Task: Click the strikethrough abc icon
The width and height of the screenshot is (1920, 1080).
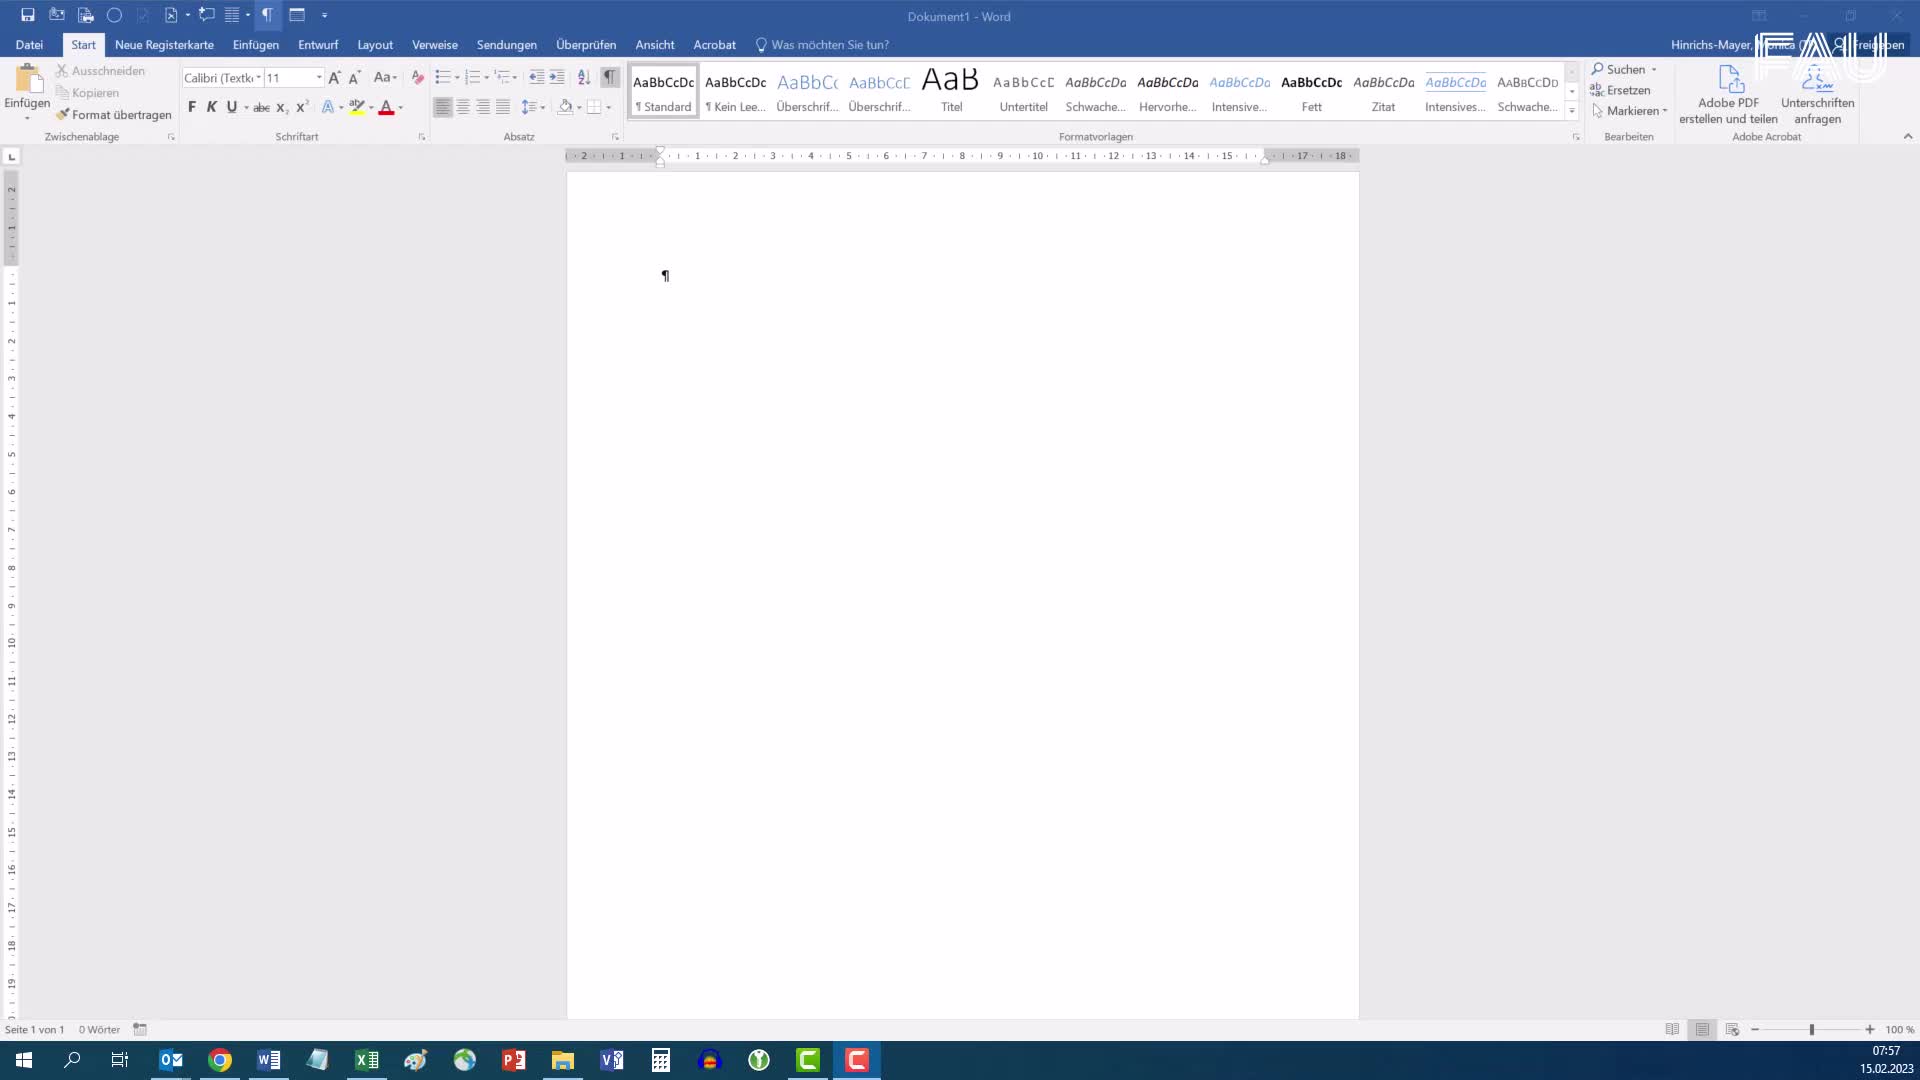Action: coord(261,107)
